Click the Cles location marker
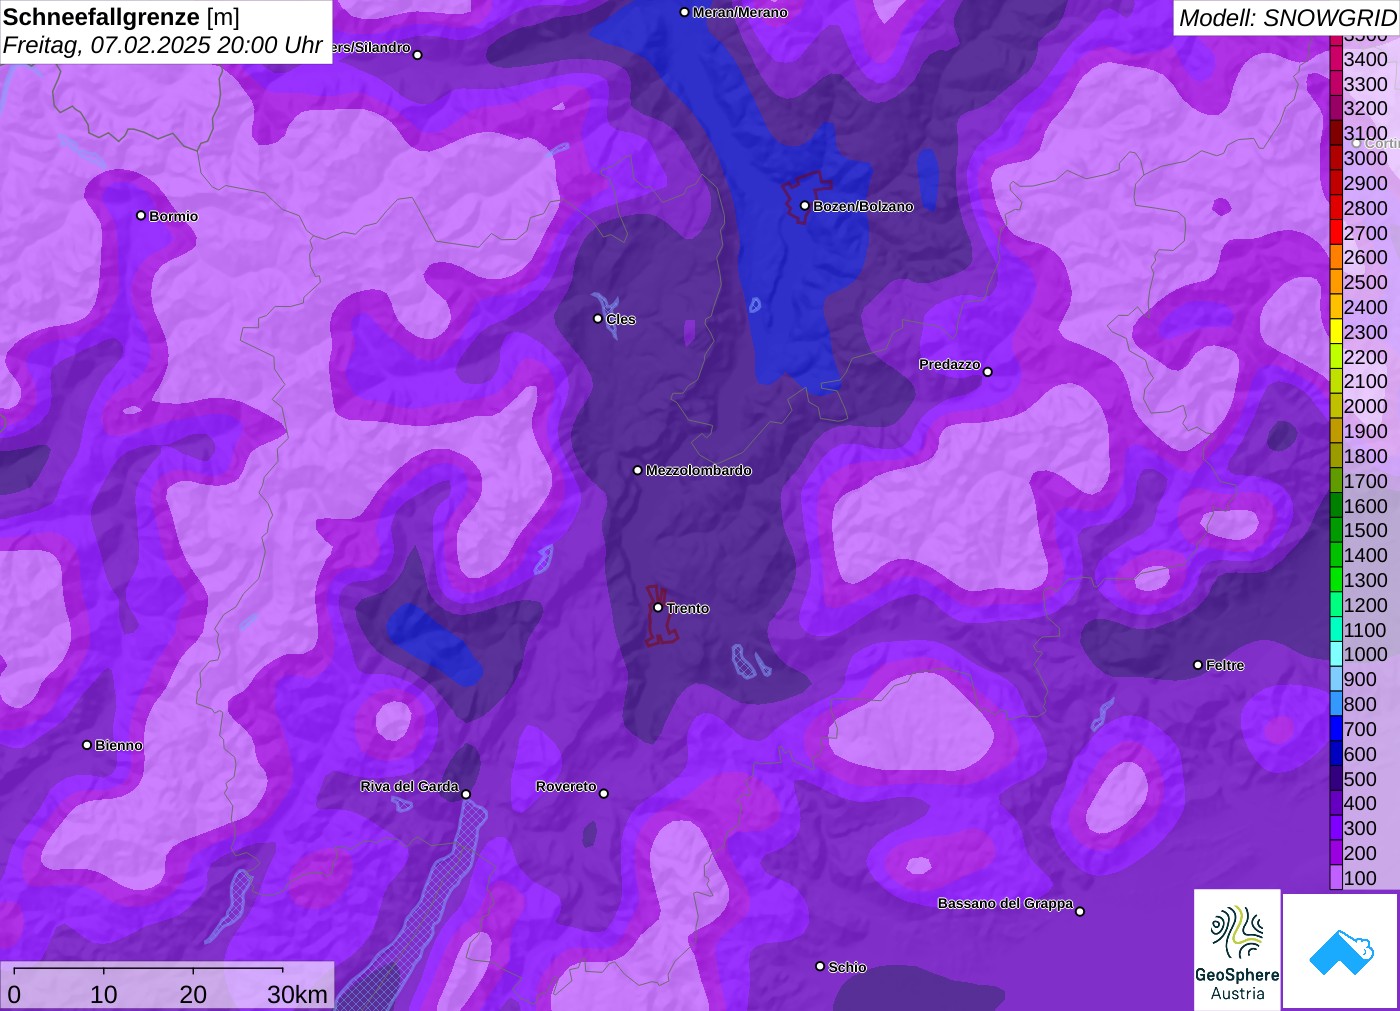 point(598,319)
